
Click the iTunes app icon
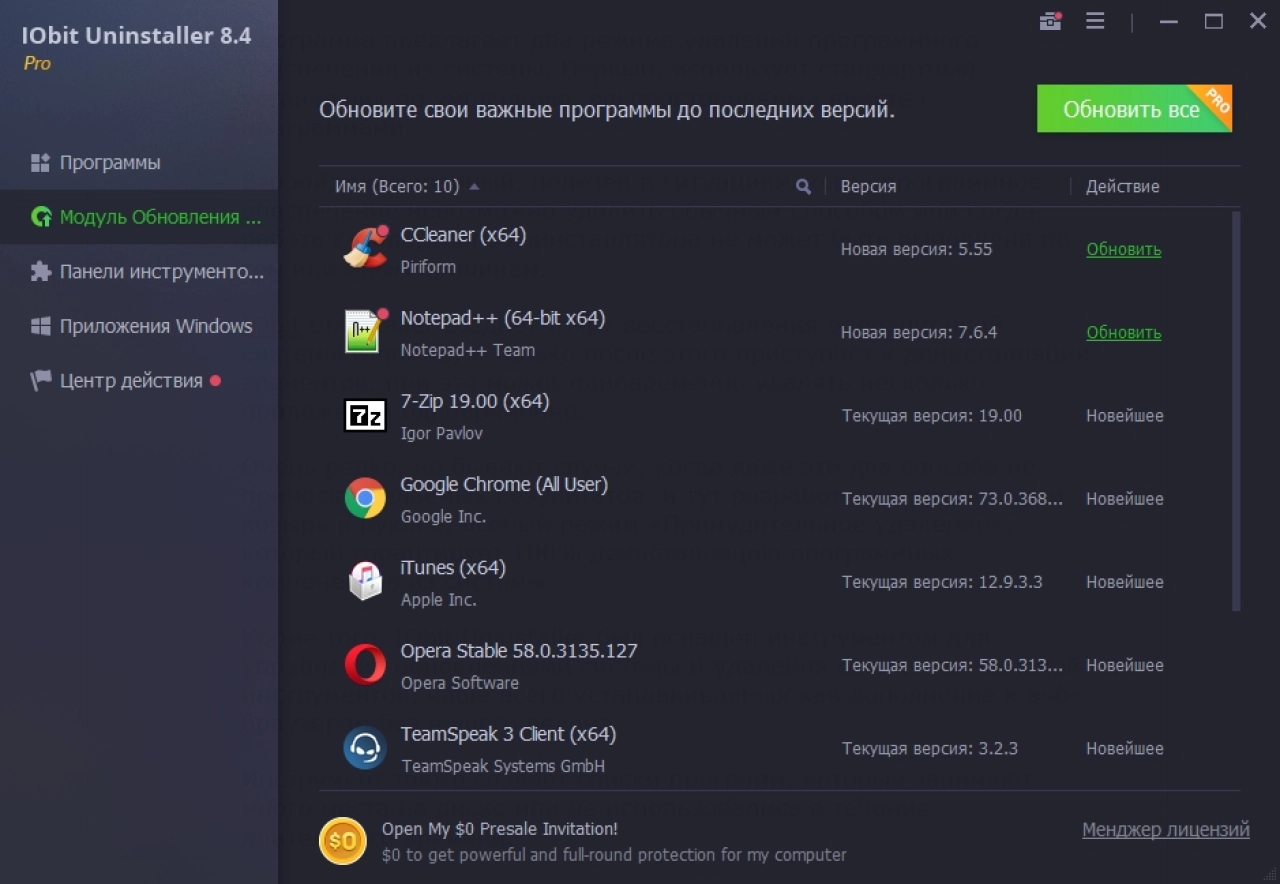click(365, 581)
